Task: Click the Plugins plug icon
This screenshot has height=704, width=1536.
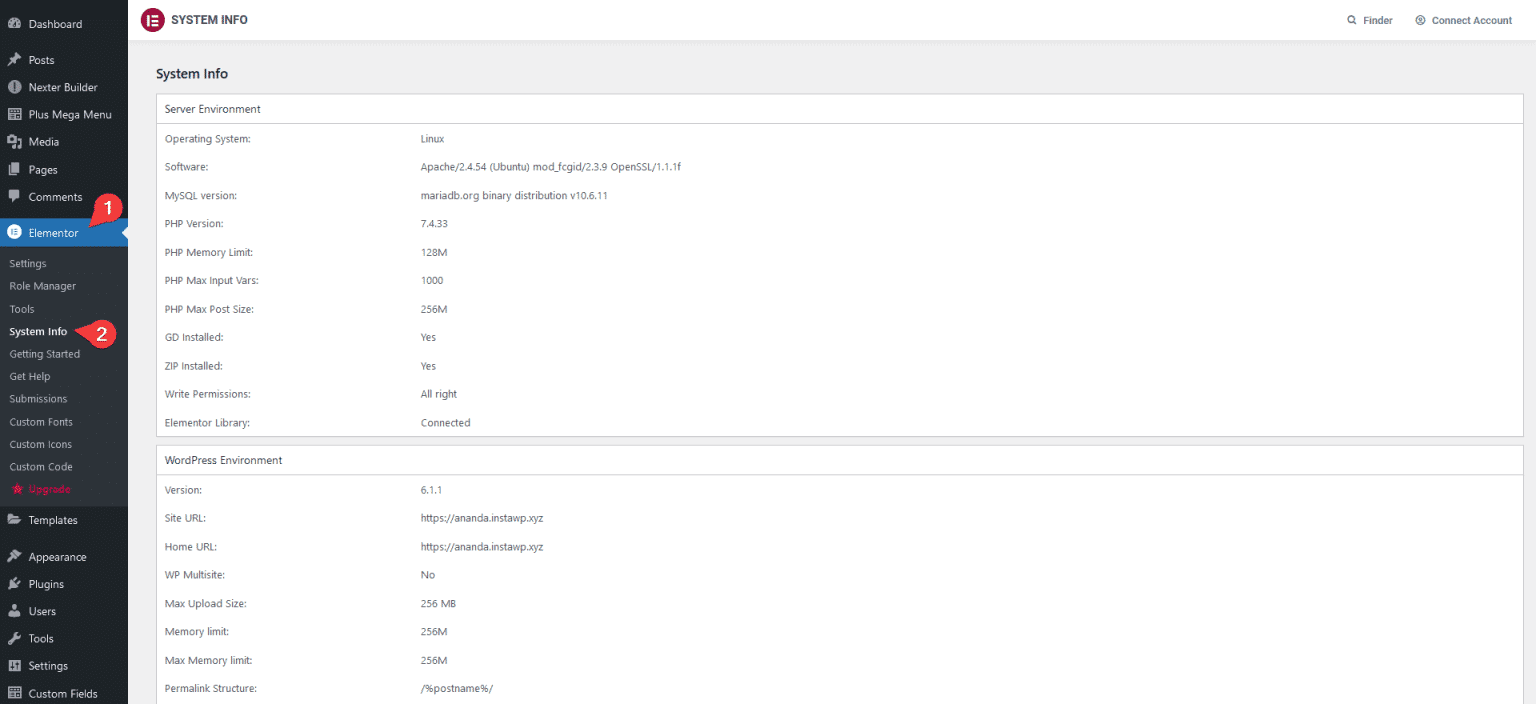Action: 15,584
